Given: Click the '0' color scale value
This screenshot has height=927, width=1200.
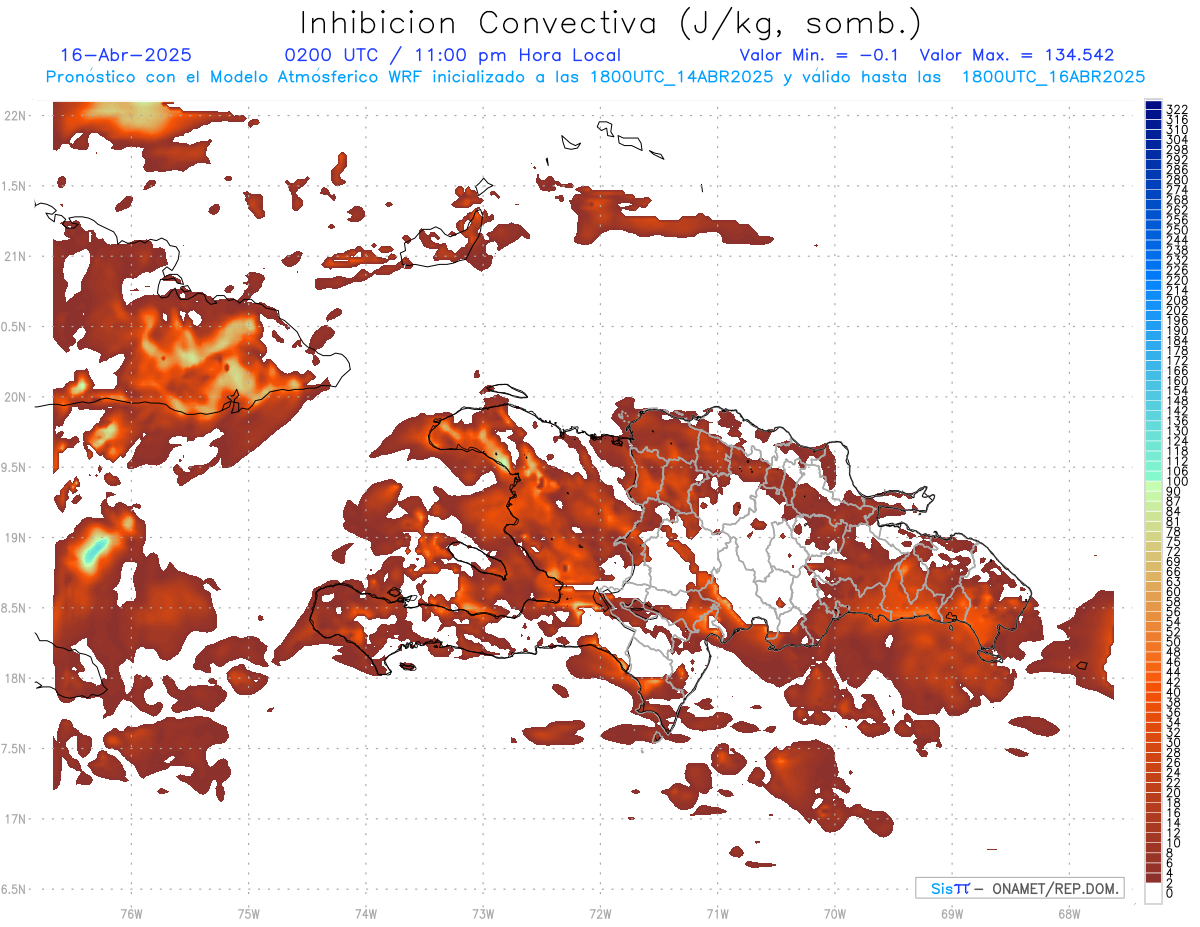Looking at the screenshot, I should (1170, 893).
